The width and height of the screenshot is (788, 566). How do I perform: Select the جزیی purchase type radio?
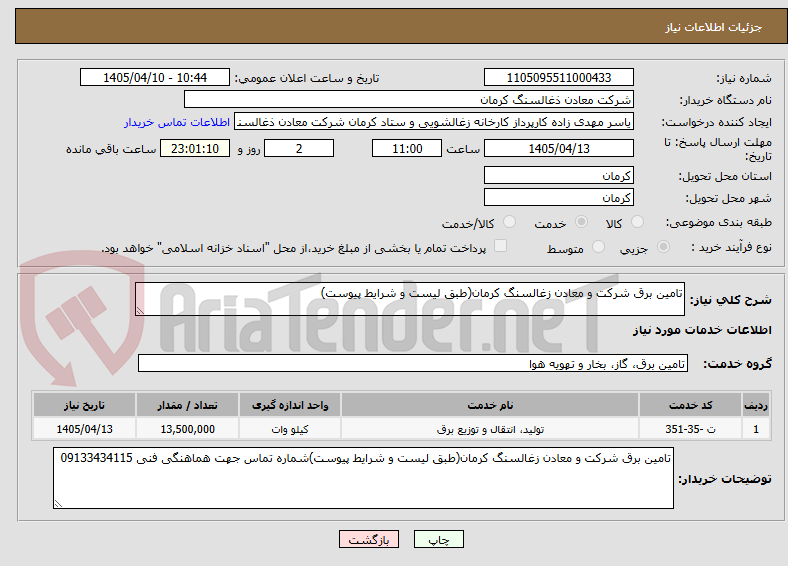pos(663,246)
